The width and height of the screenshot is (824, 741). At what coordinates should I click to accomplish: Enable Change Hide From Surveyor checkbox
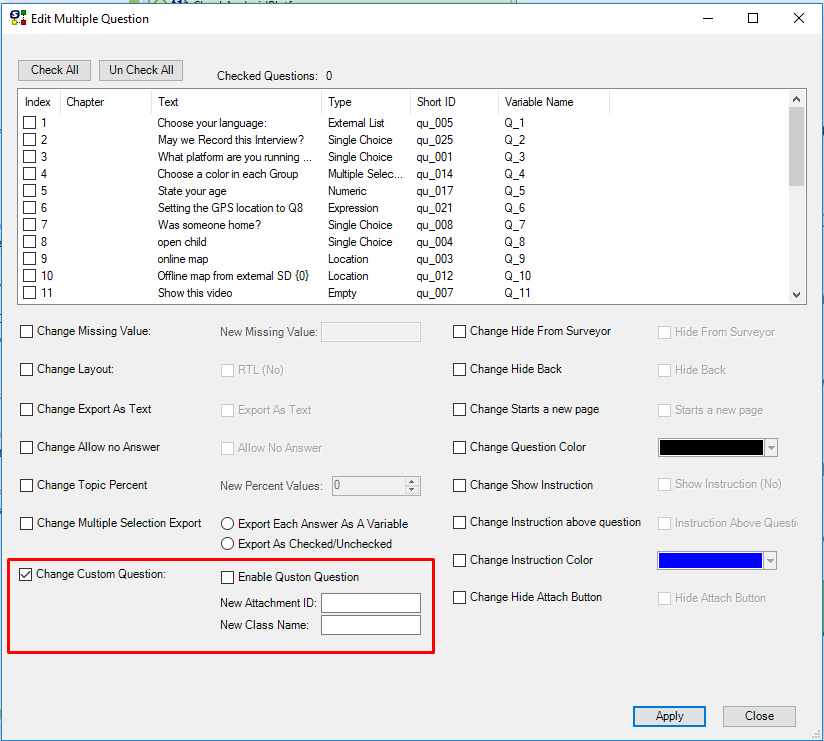tap(459, 332)
